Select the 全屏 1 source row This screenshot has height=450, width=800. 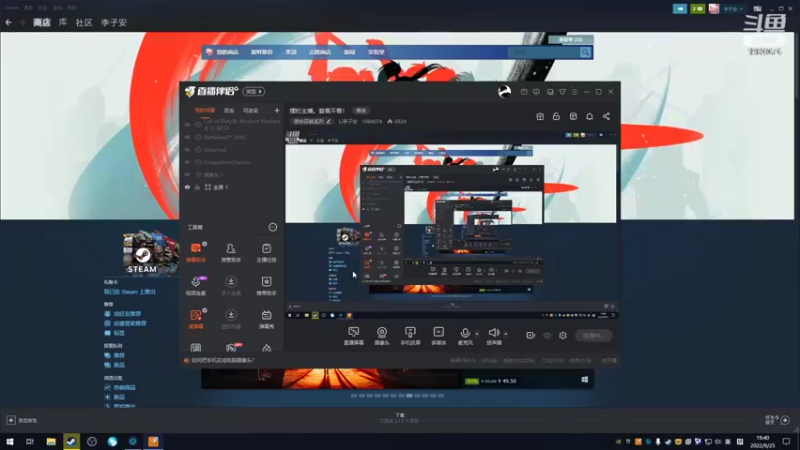[232, 187]
